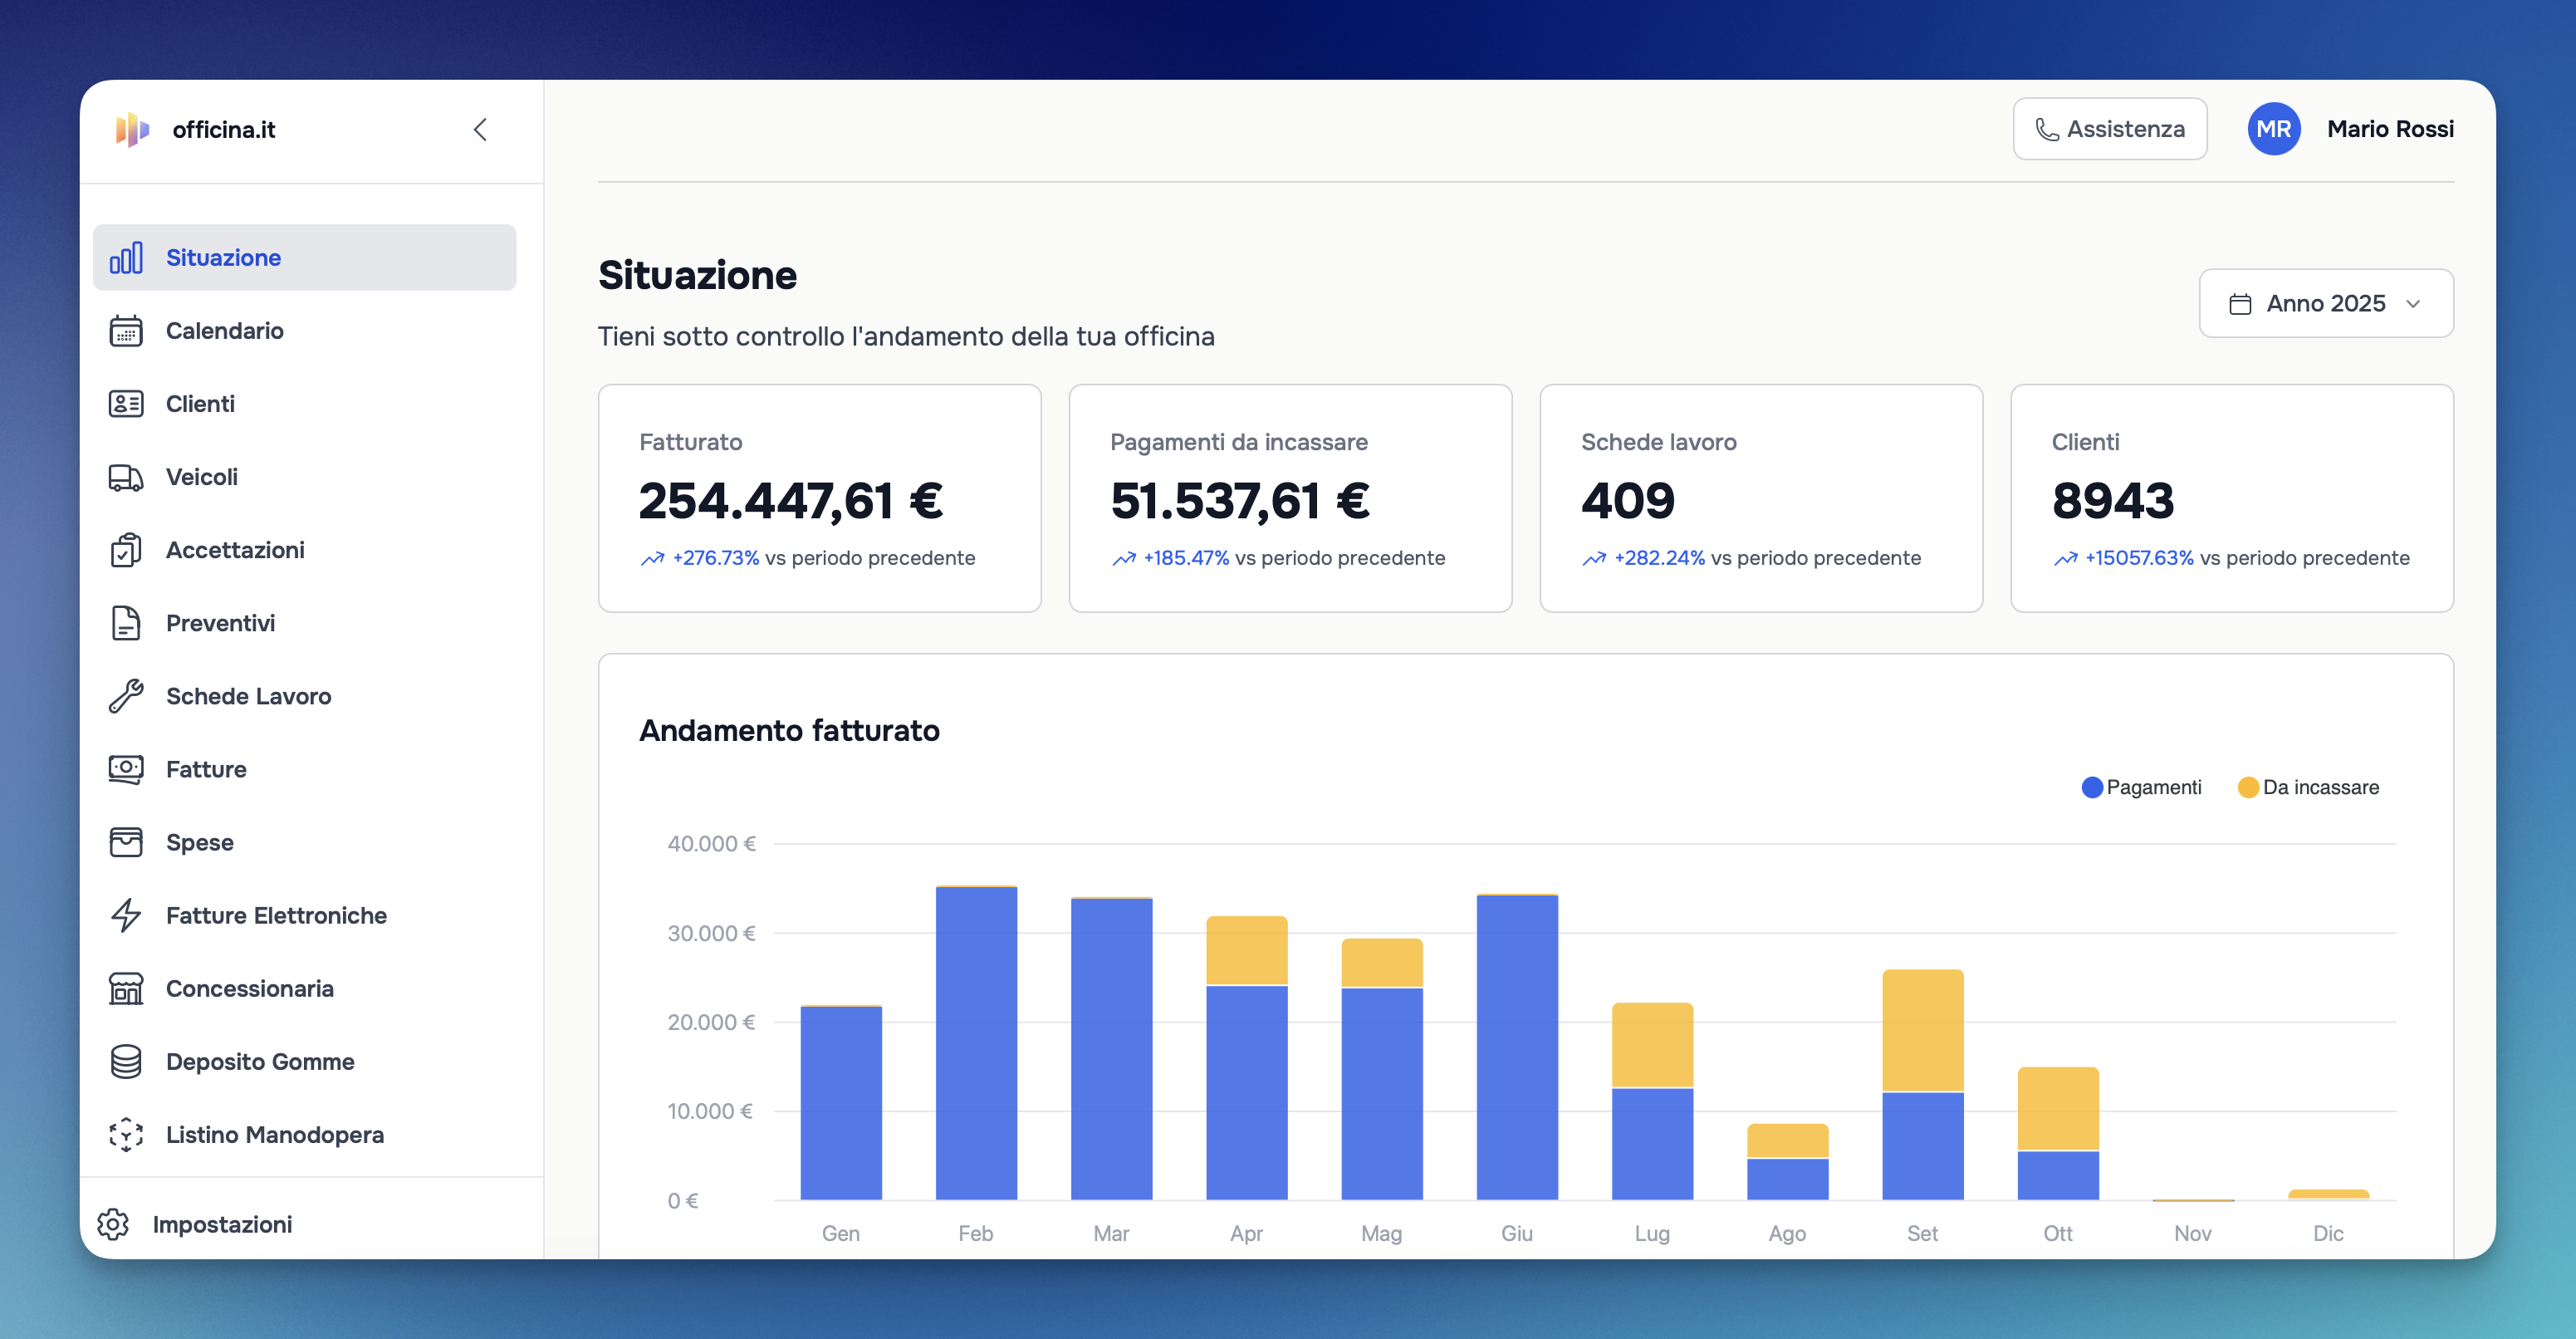The image size is (2576, 1339).
Task: Collapse the sidebar with the chevron arrow
Action: (480, 130)
